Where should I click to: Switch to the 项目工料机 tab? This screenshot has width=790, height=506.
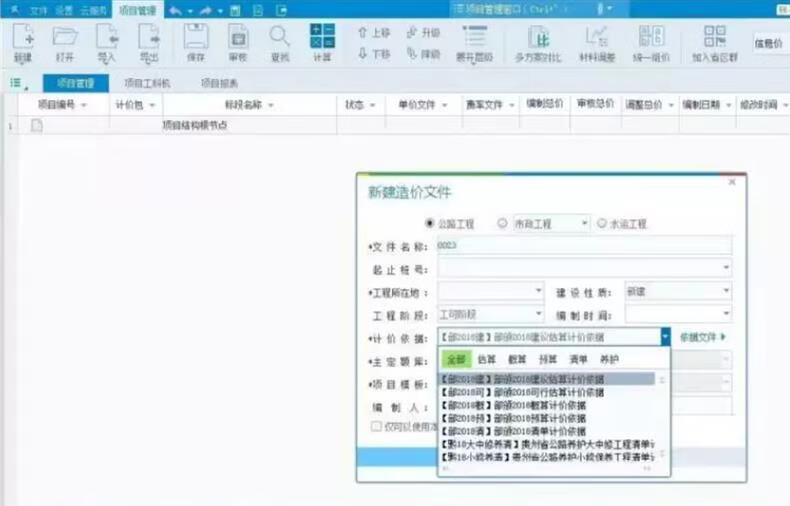pyautogui.click(x=148, y=83)
